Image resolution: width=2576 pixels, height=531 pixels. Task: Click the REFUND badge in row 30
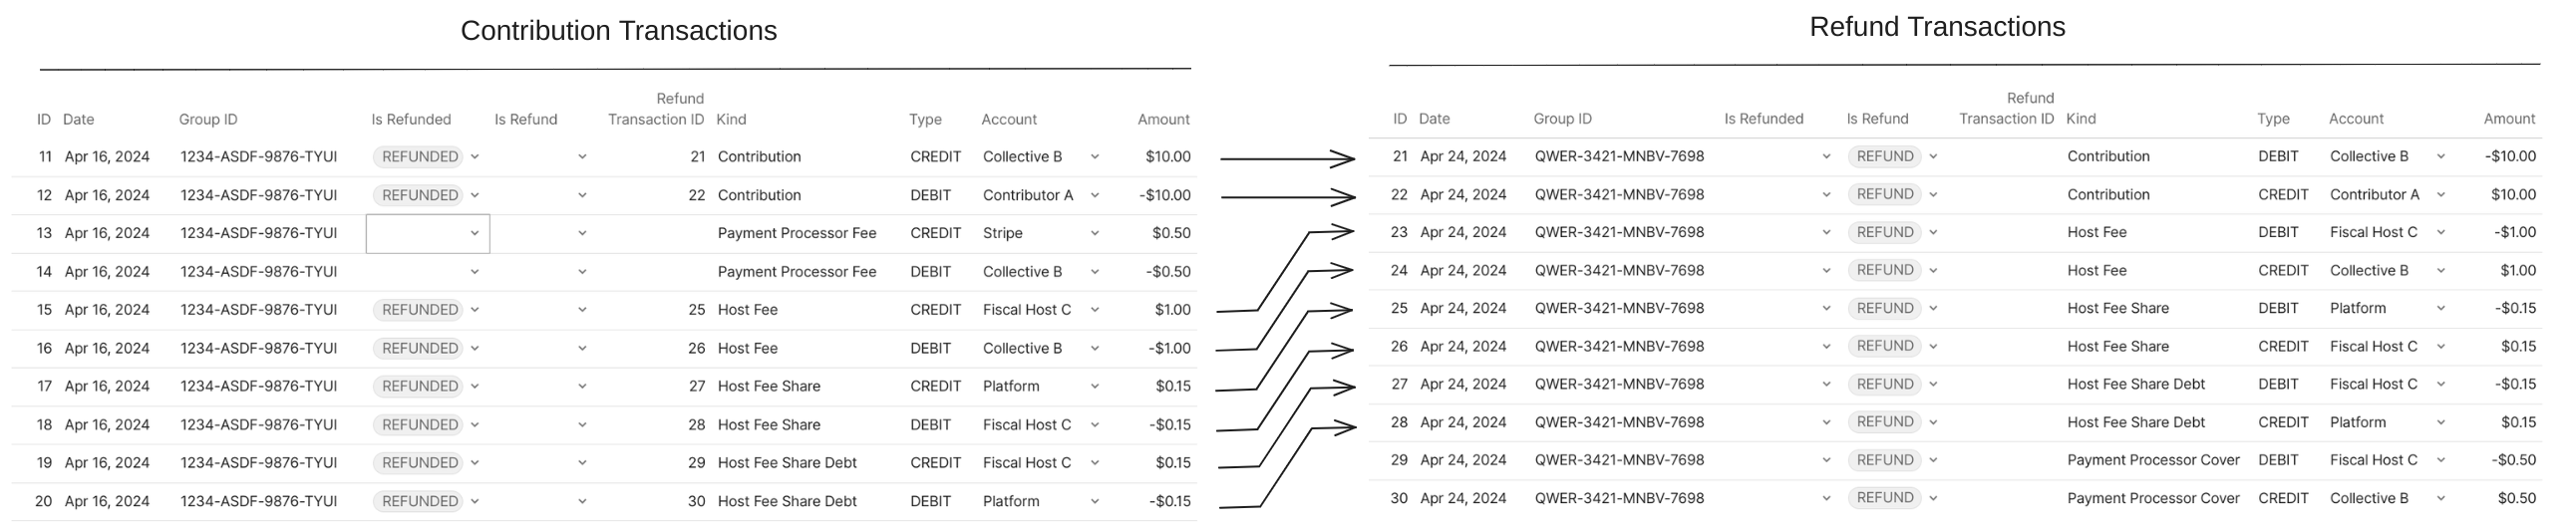point(1884,498)
